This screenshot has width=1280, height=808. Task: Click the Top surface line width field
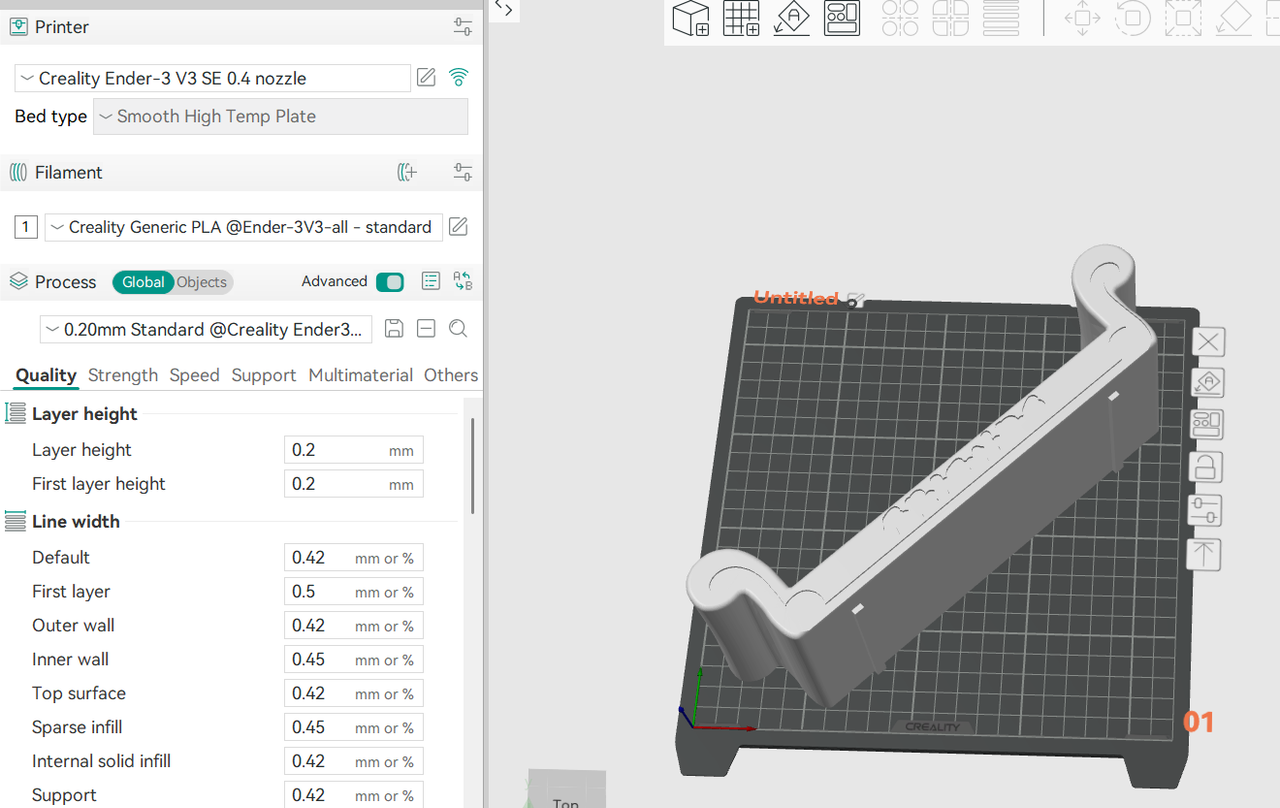click(354, 694)
